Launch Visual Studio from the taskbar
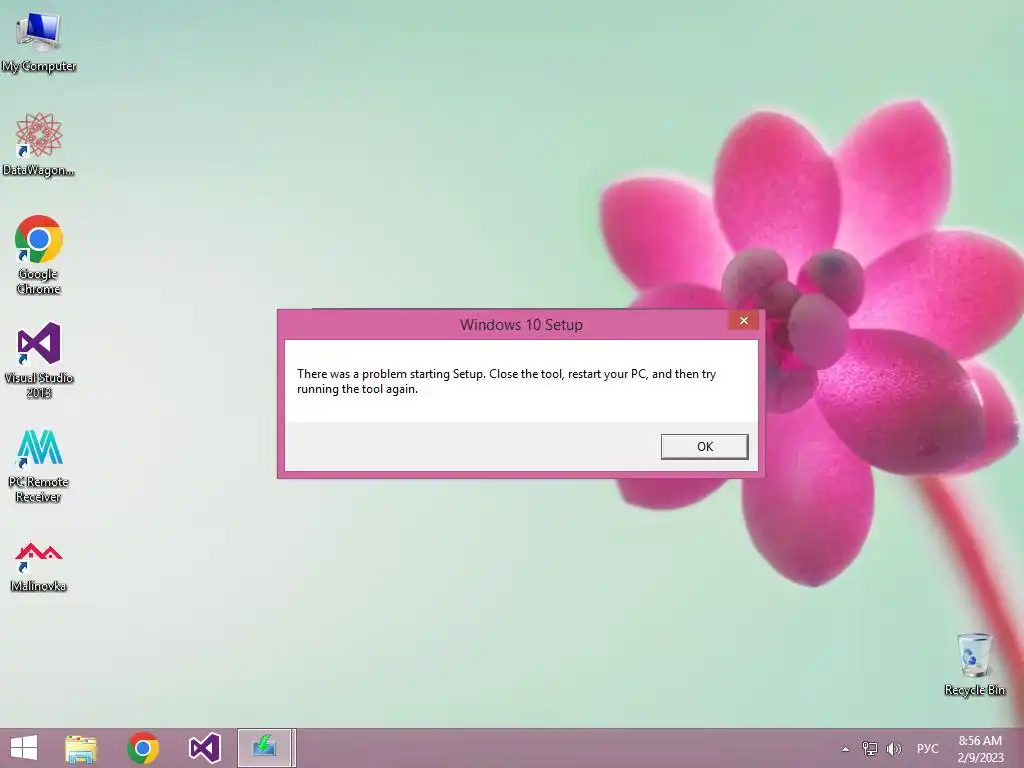 point(204,748)
